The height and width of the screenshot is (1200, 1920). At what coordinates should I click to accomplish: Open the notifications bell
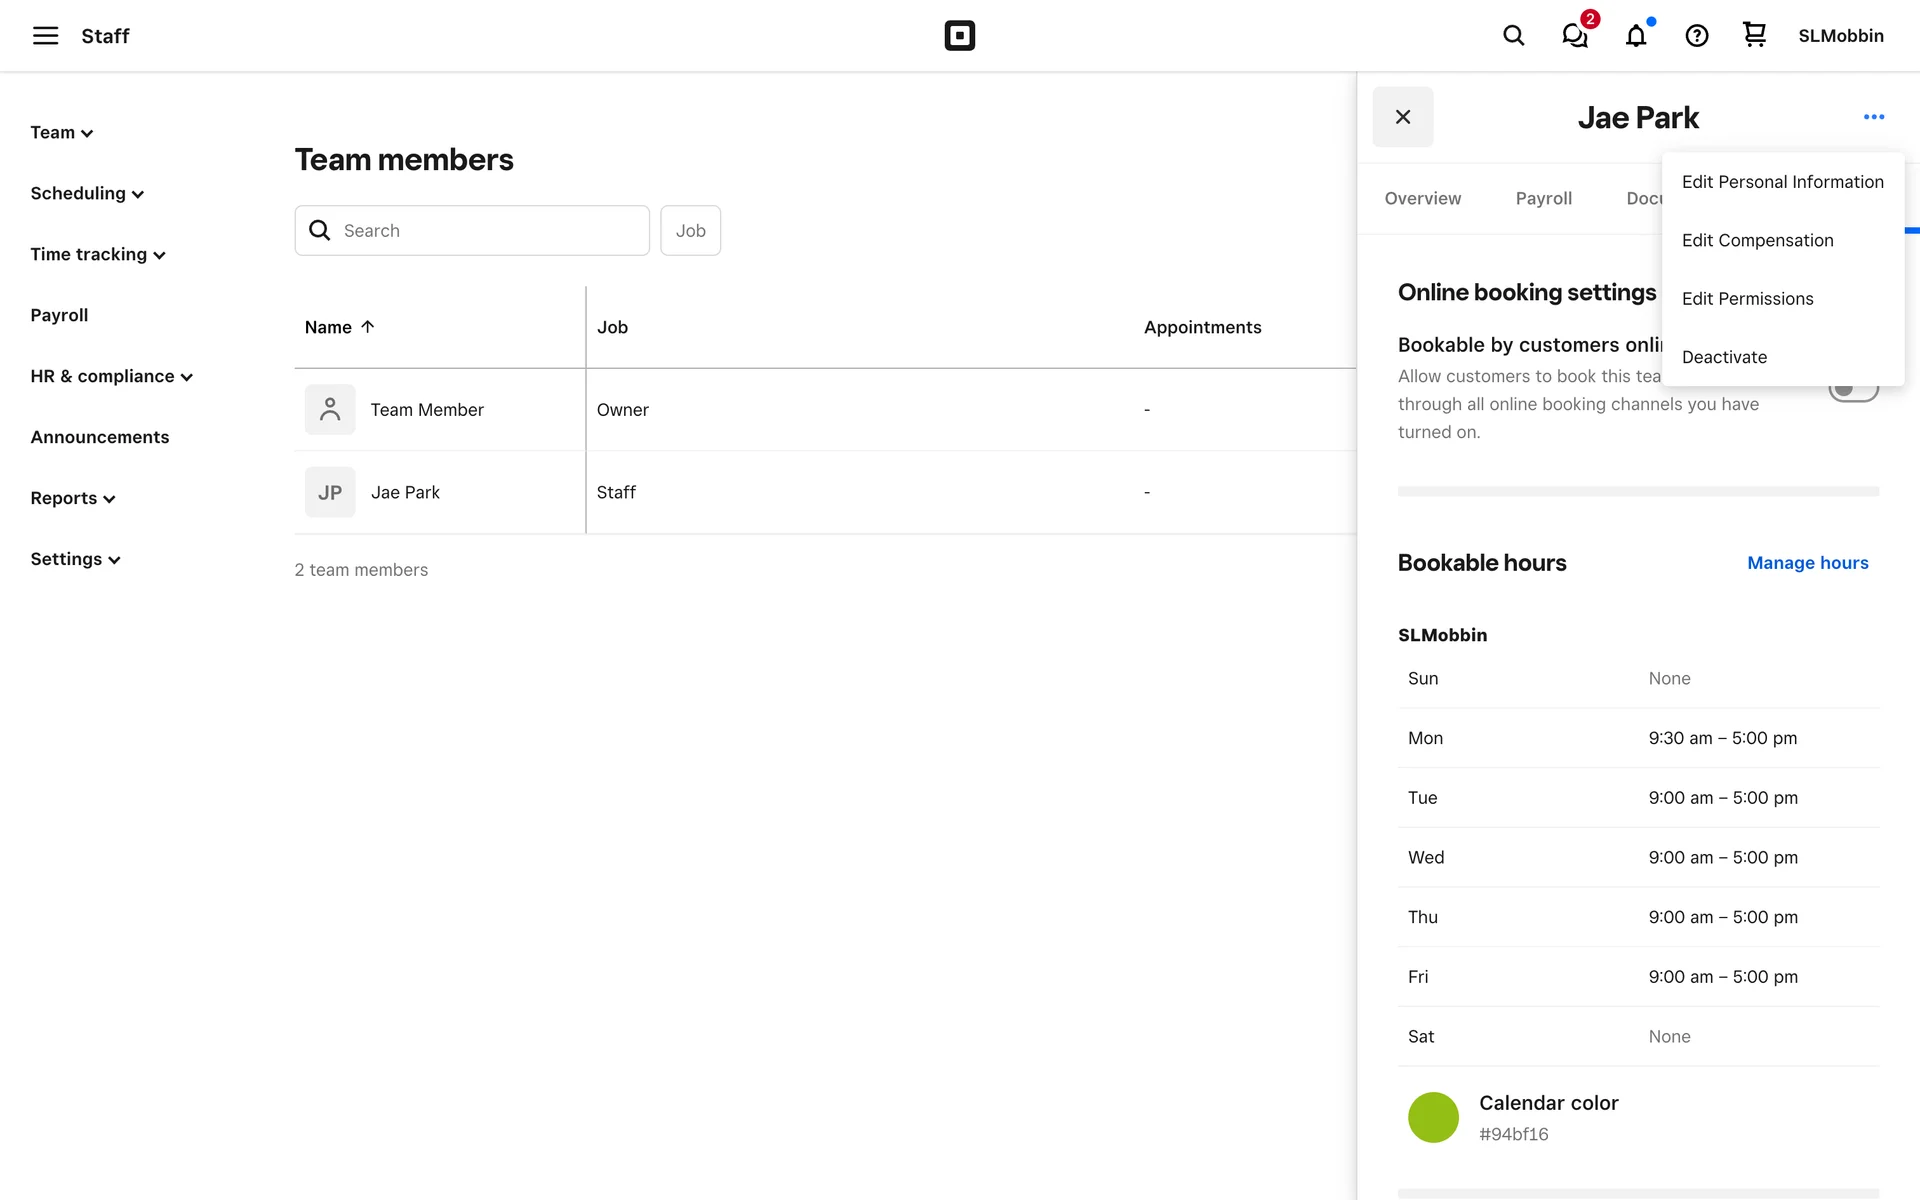[1635, 37]
